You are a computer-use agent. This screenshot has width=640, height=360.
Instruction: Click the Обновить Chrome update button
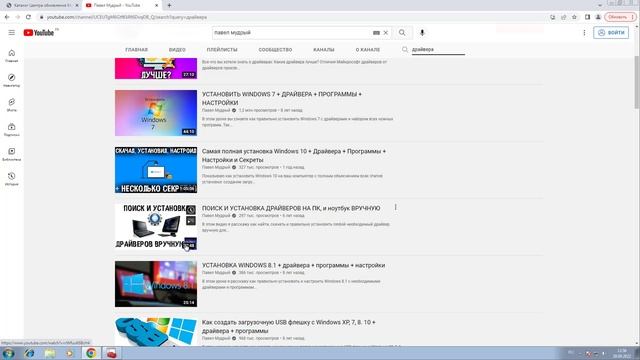point(620,17)
